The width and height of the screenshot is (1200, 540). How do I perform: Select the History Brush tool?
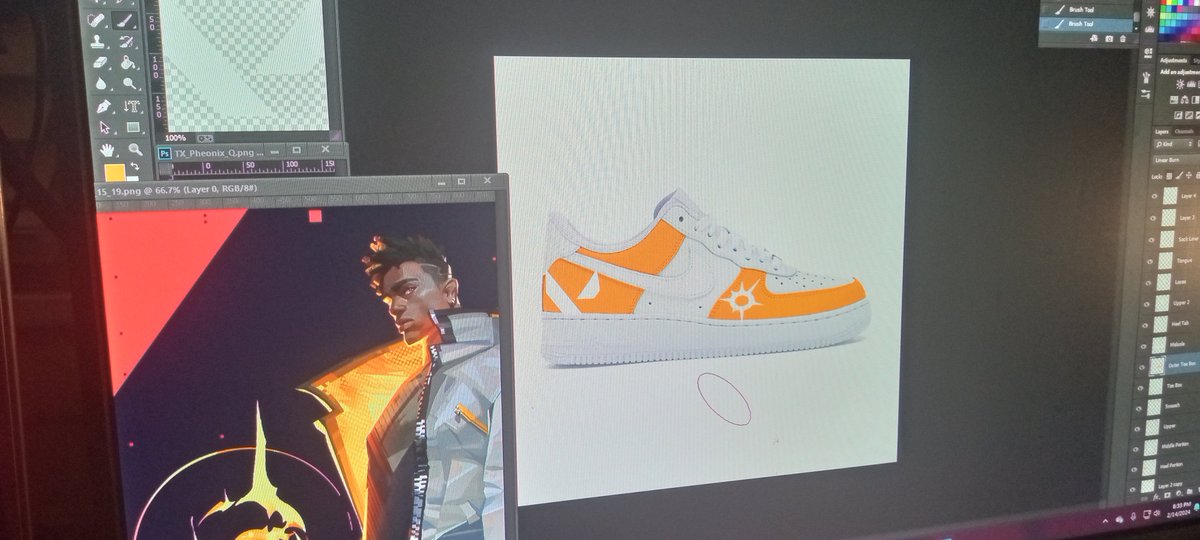coord(126,41)
